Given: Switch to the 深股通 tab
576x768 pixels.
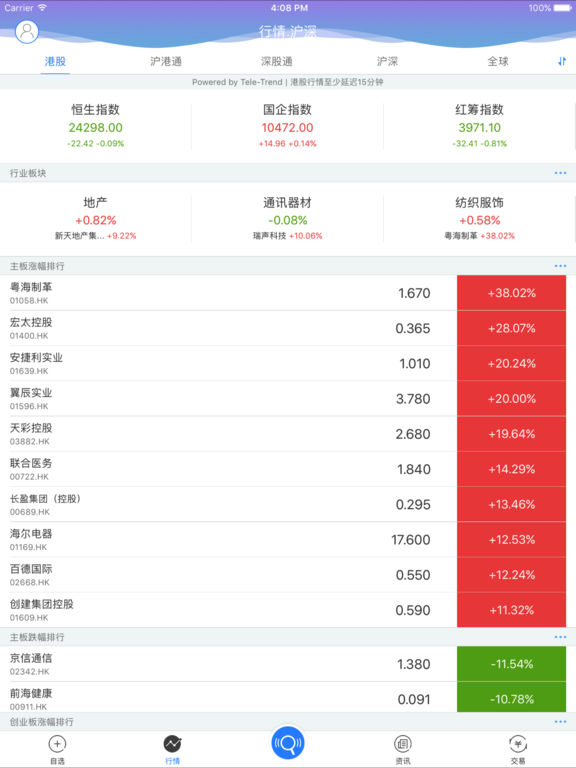Looking at the screenshot, I should pos(277,62).
